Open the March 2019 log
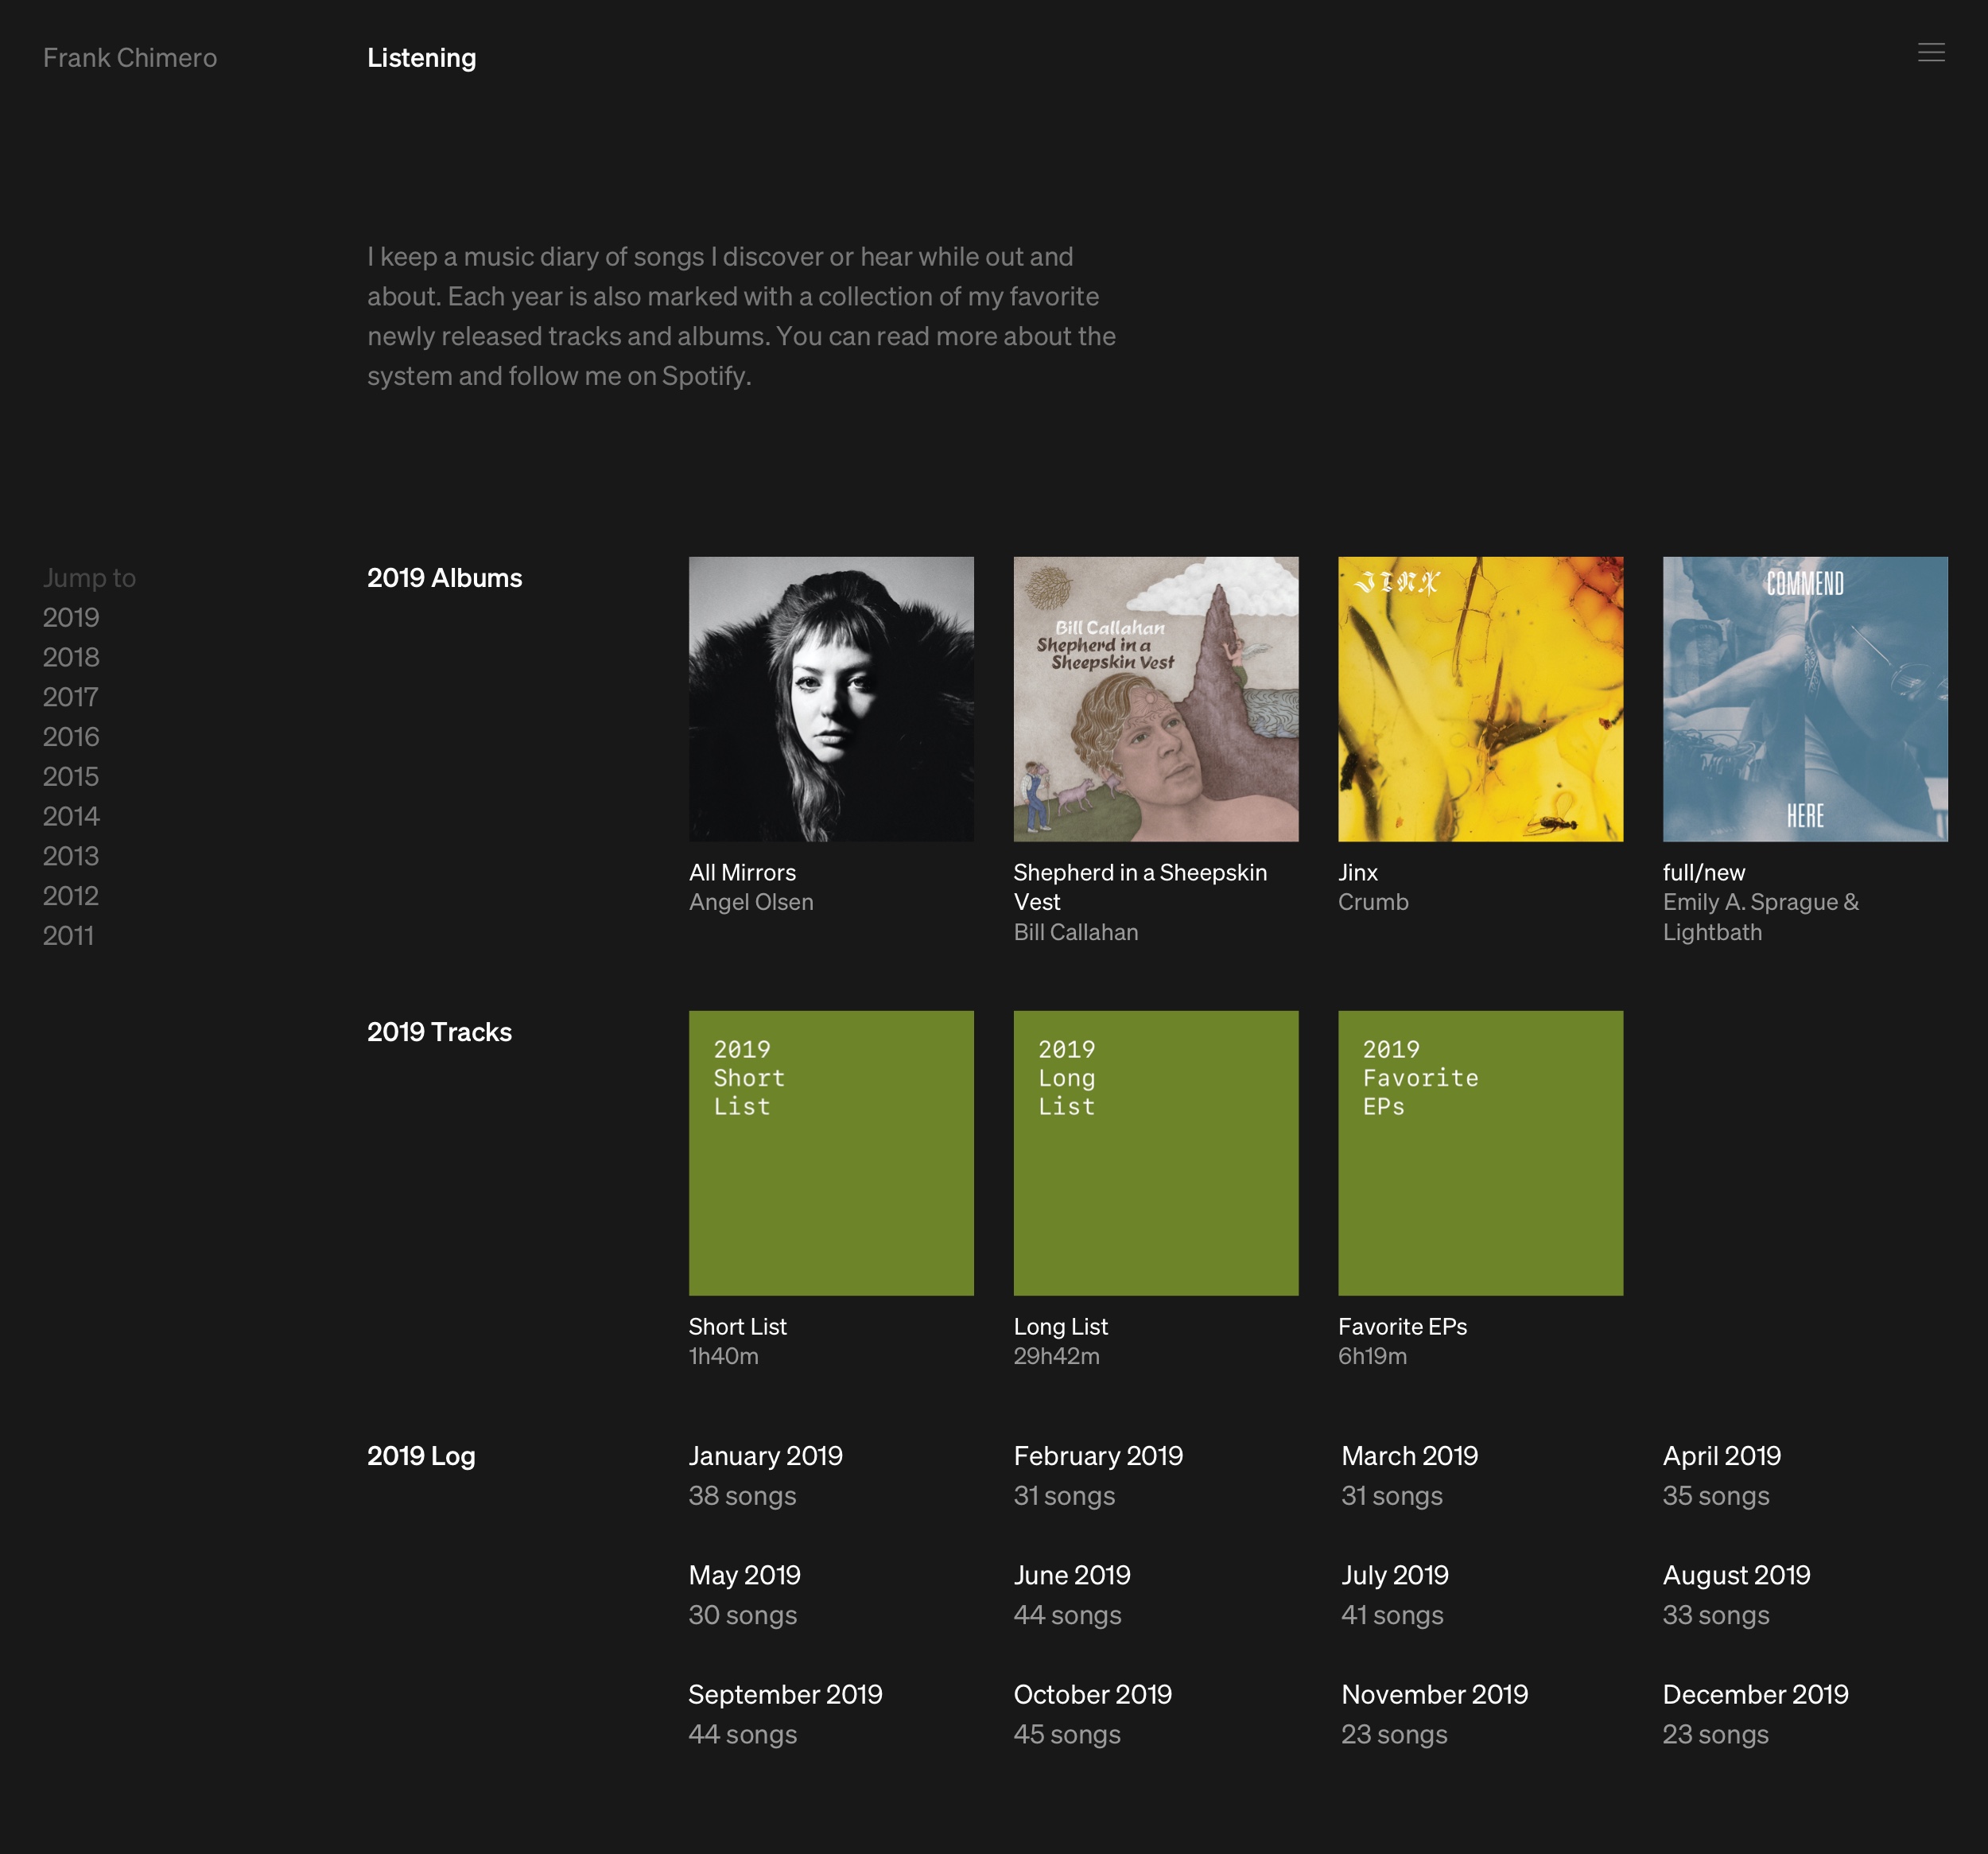This screenshot has height=1854, width=1988. (1410, 1456)
